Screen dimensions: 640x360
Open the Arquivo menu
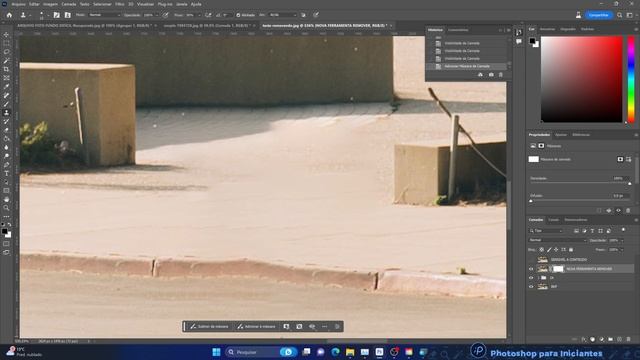18,4
